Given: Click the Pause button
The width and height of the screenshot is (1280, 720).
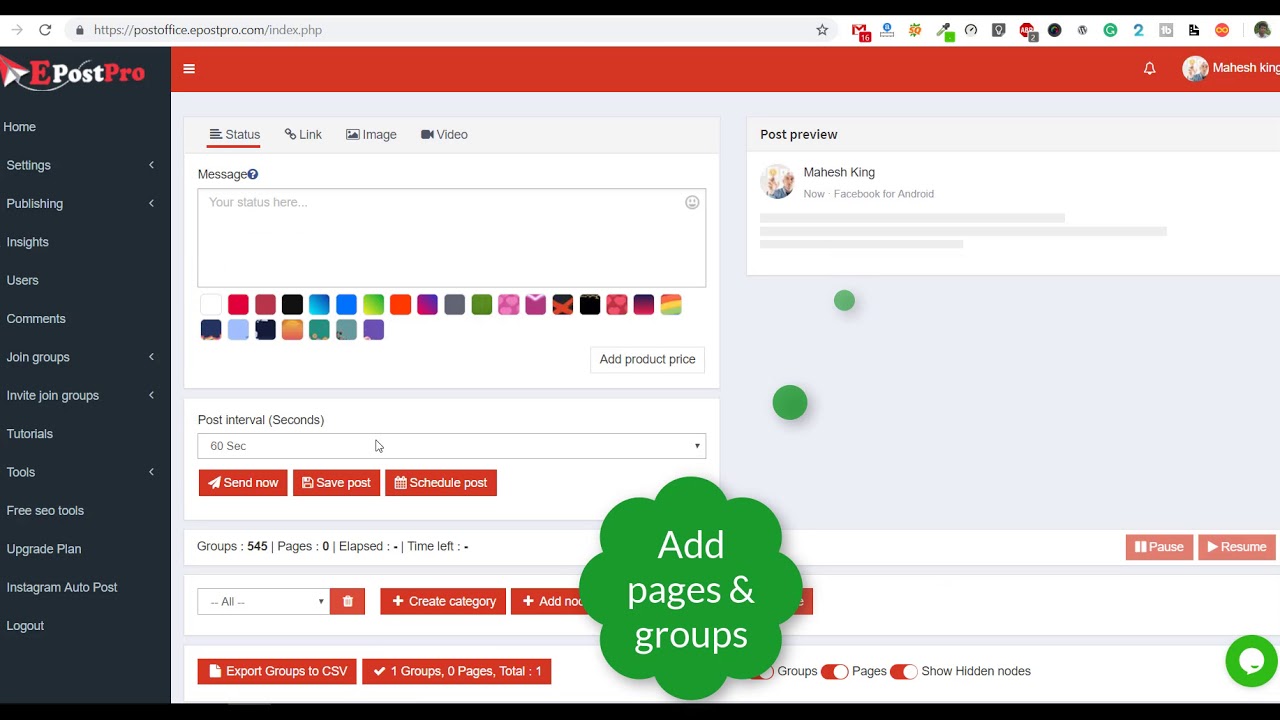Looking at the screenshot, I should point(1159,547).
